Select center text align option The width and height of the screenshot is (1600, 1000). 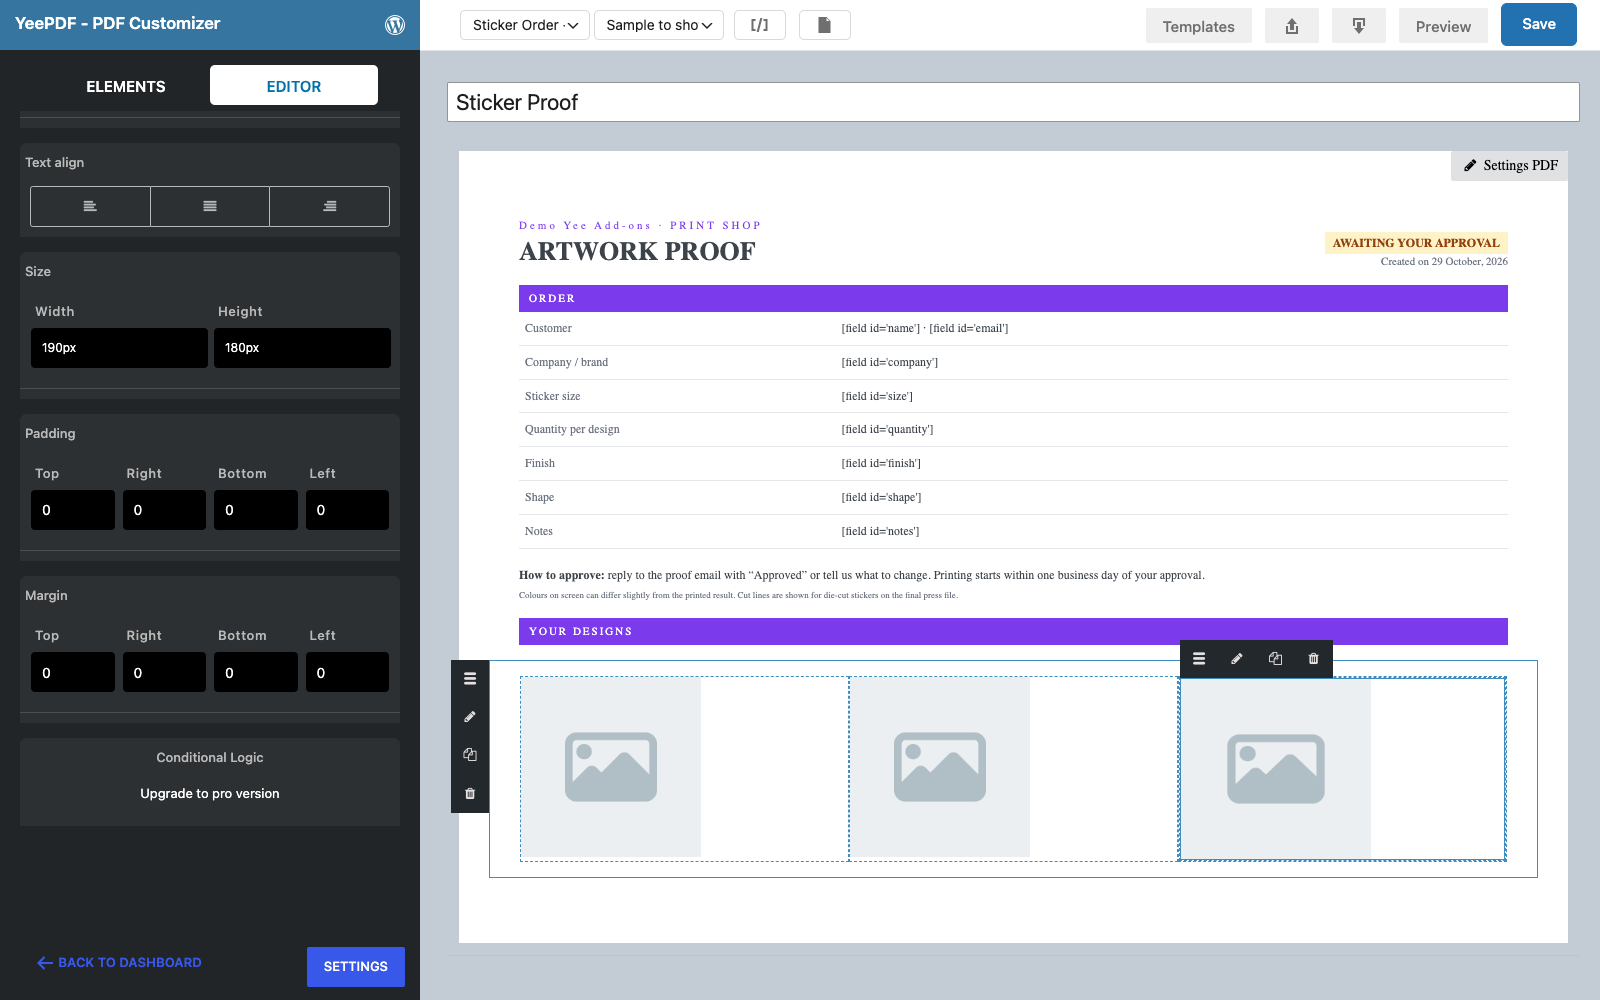[x=210, y=206]
